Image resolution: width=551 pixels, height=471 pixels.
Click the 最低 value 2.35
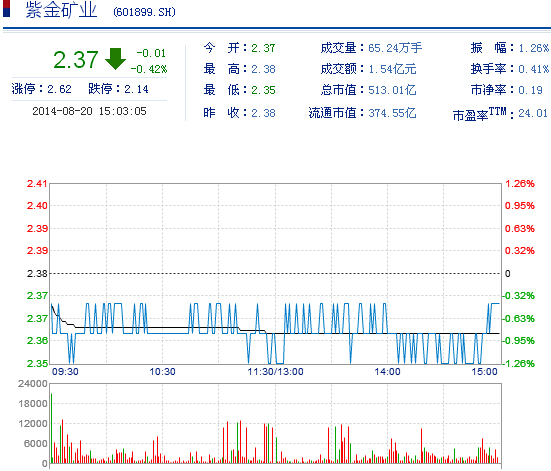[263, 90]
